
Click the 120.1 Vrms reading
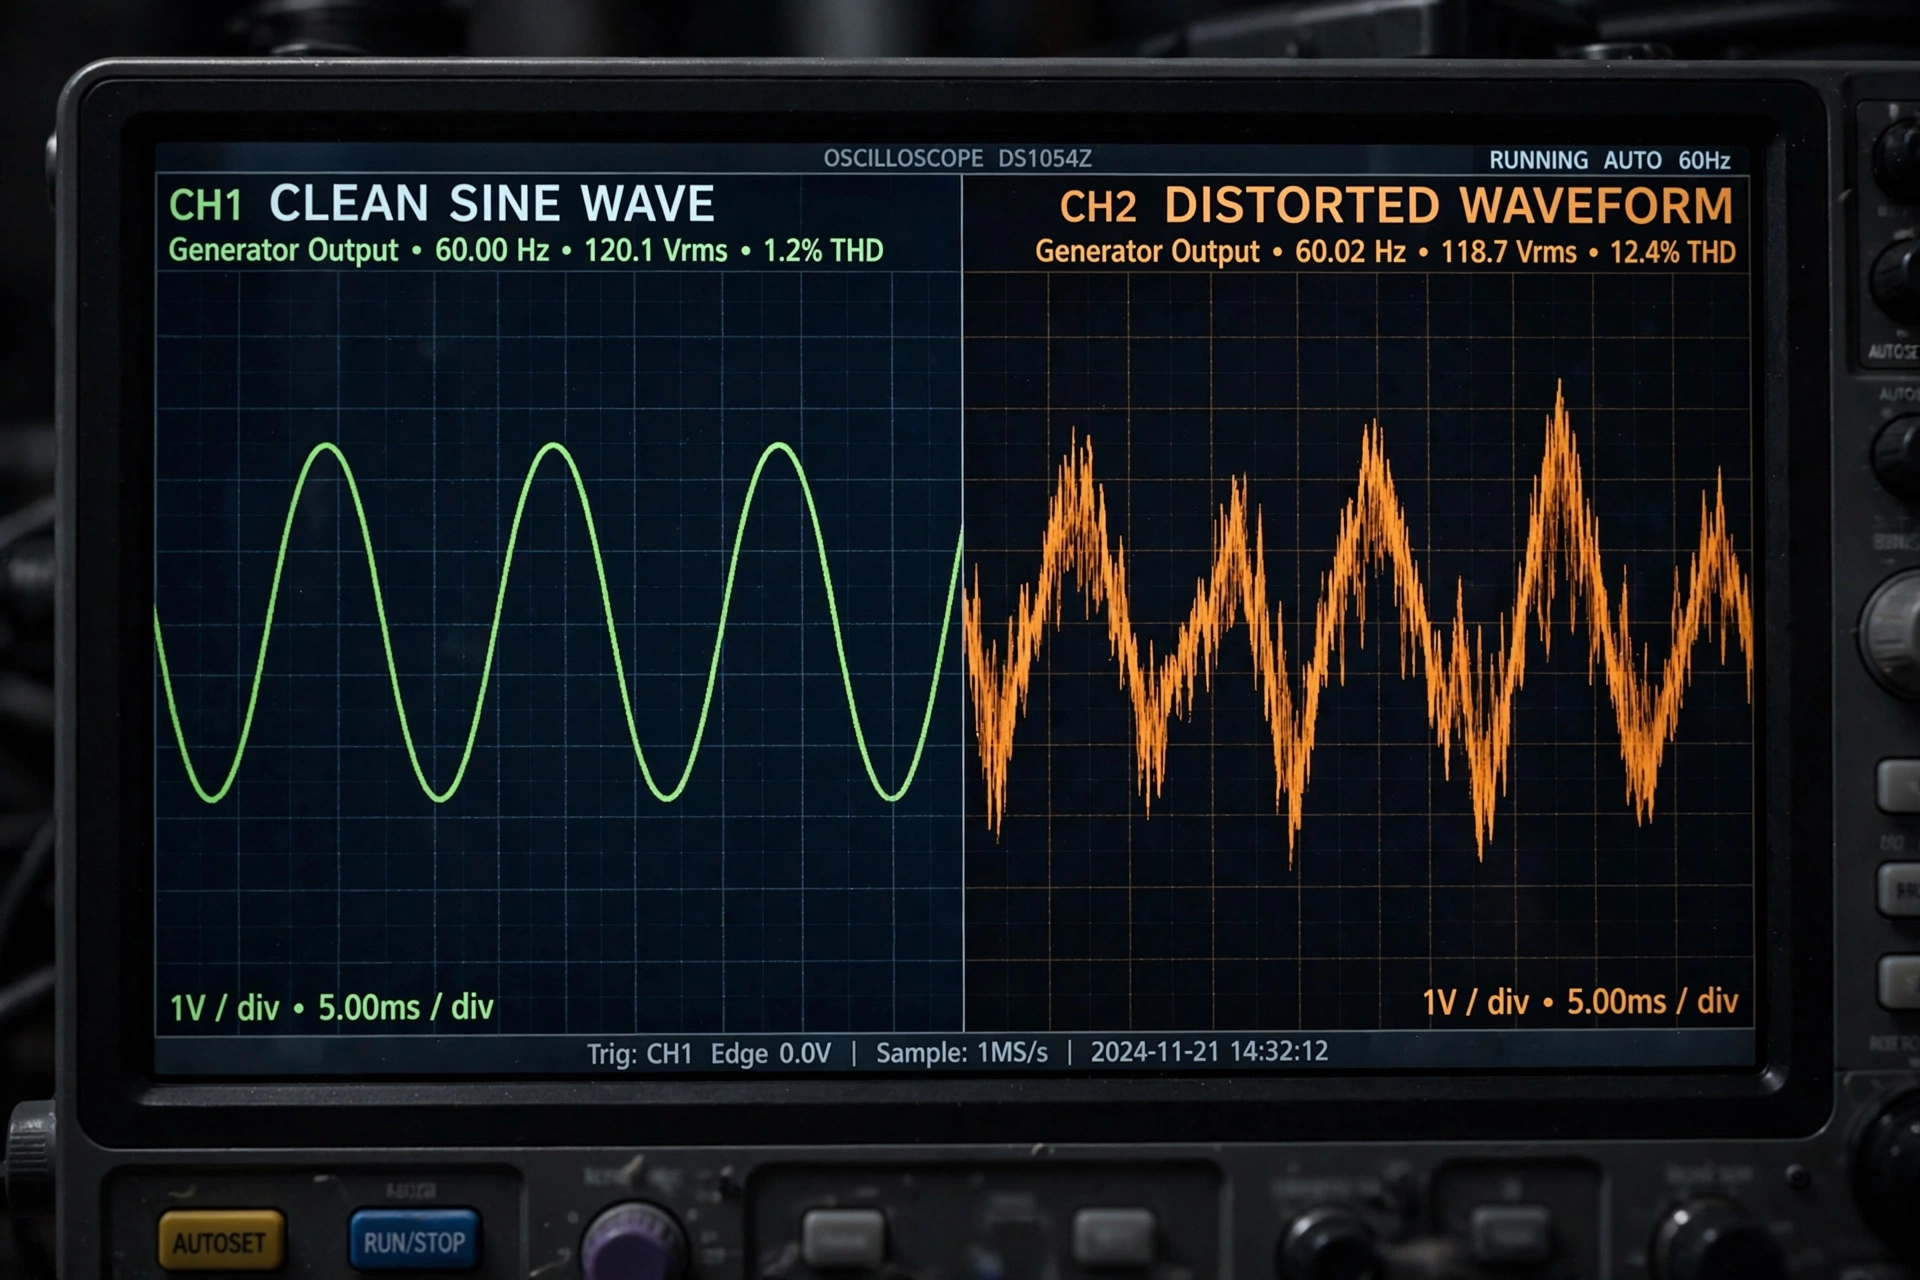click(x=655, y=250)
